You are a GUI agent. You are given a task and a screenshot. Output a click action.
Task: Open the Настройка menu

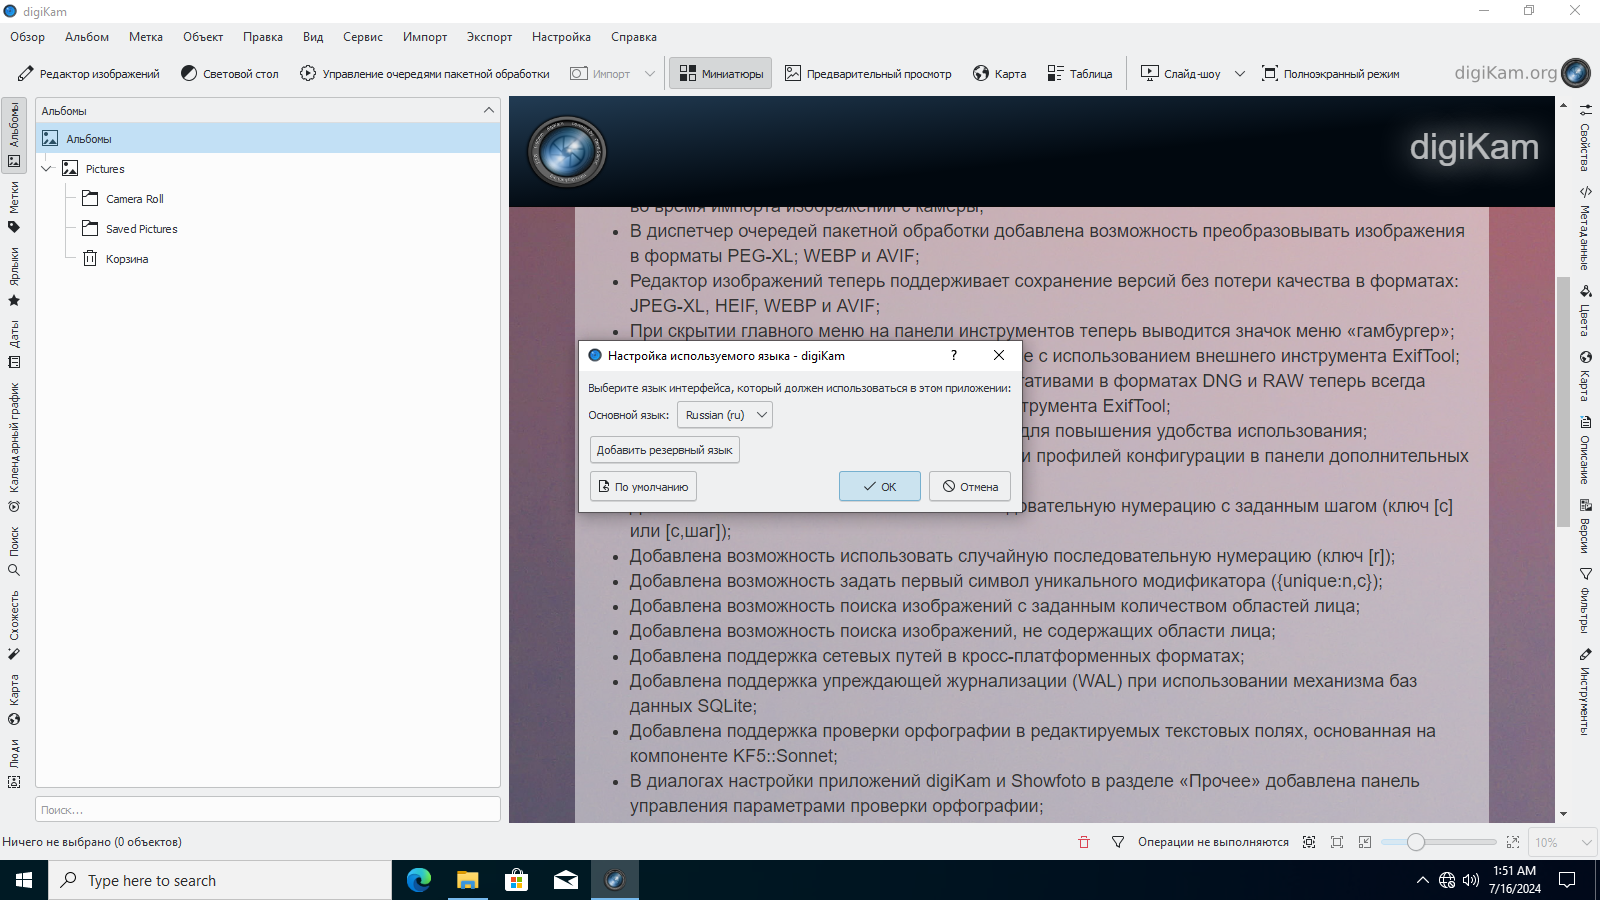click(561, 37)
